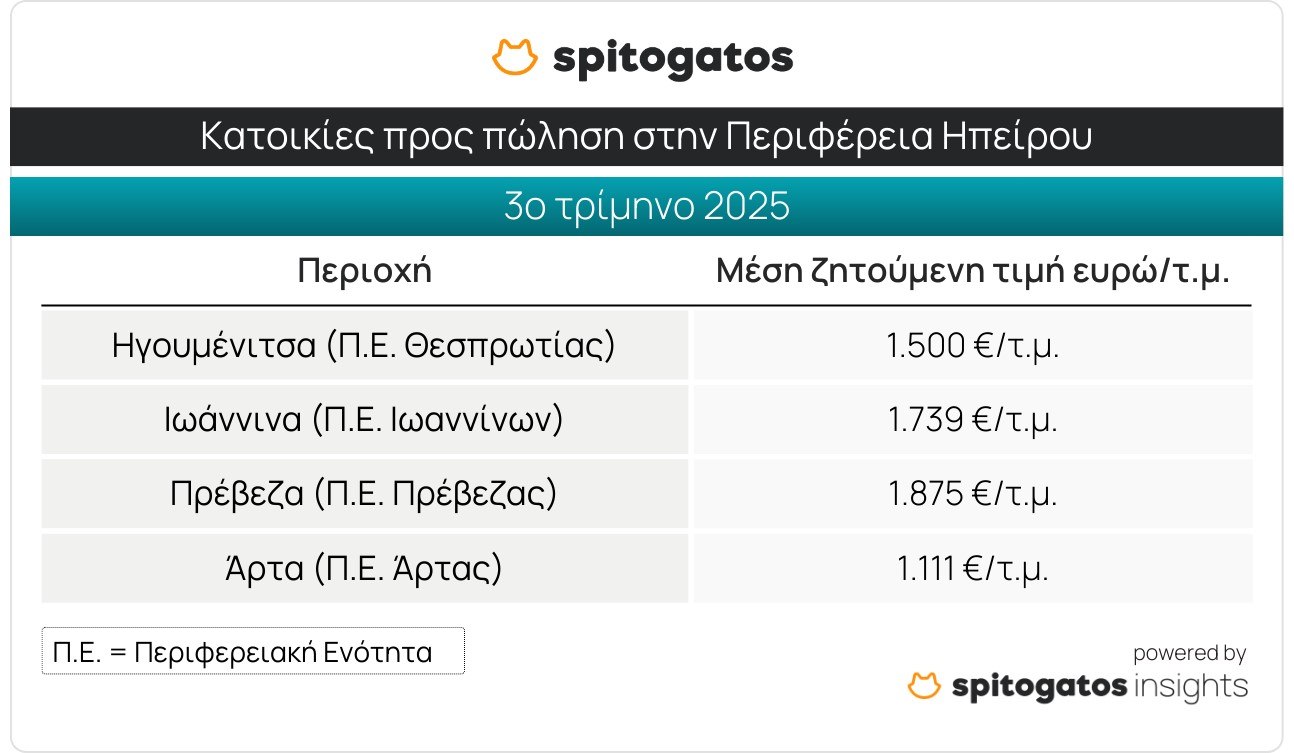Select the Άρτα (Π.Ε. Άρτας) row cell
This screenshot has width=1294, height=753.
pos(365,569)
